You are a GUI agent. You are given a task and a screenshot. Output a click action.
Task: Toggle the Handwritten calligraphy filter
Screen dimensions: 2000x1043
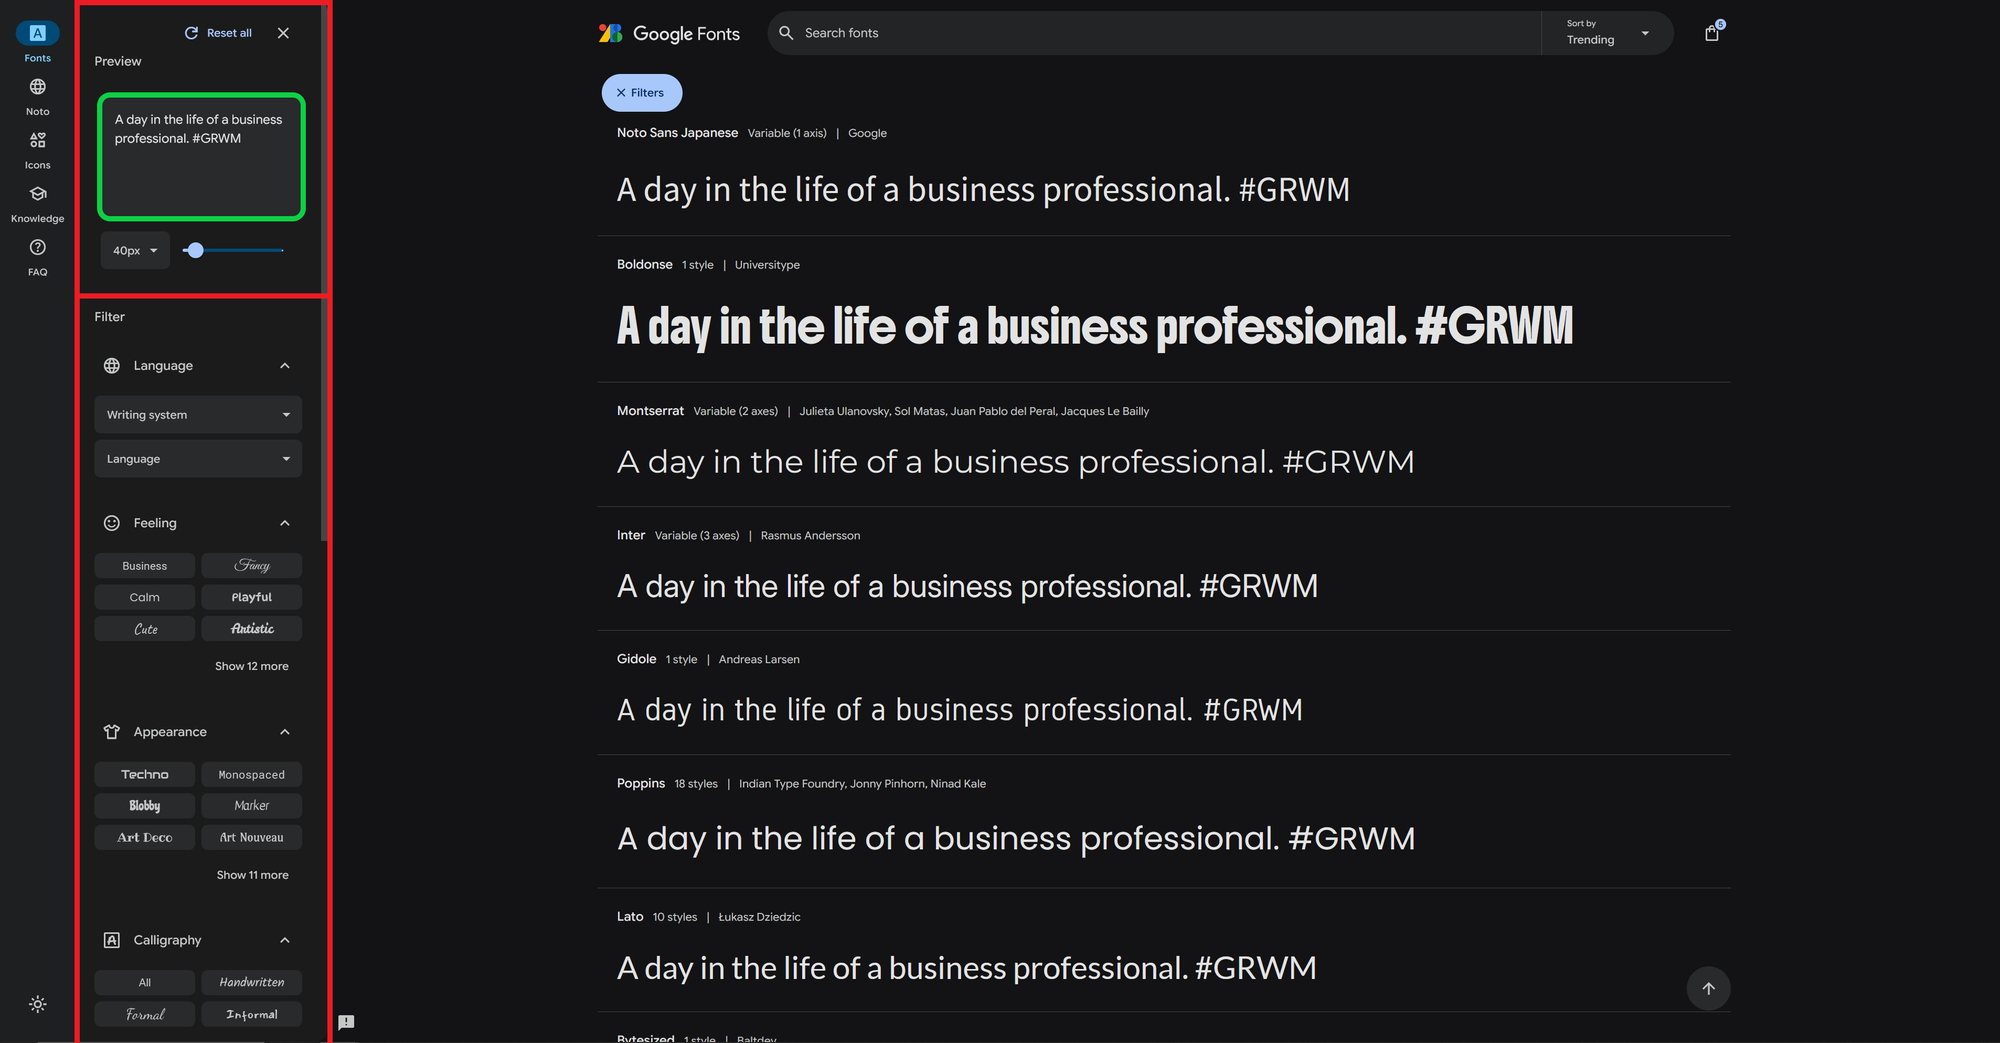coord(251,982)
